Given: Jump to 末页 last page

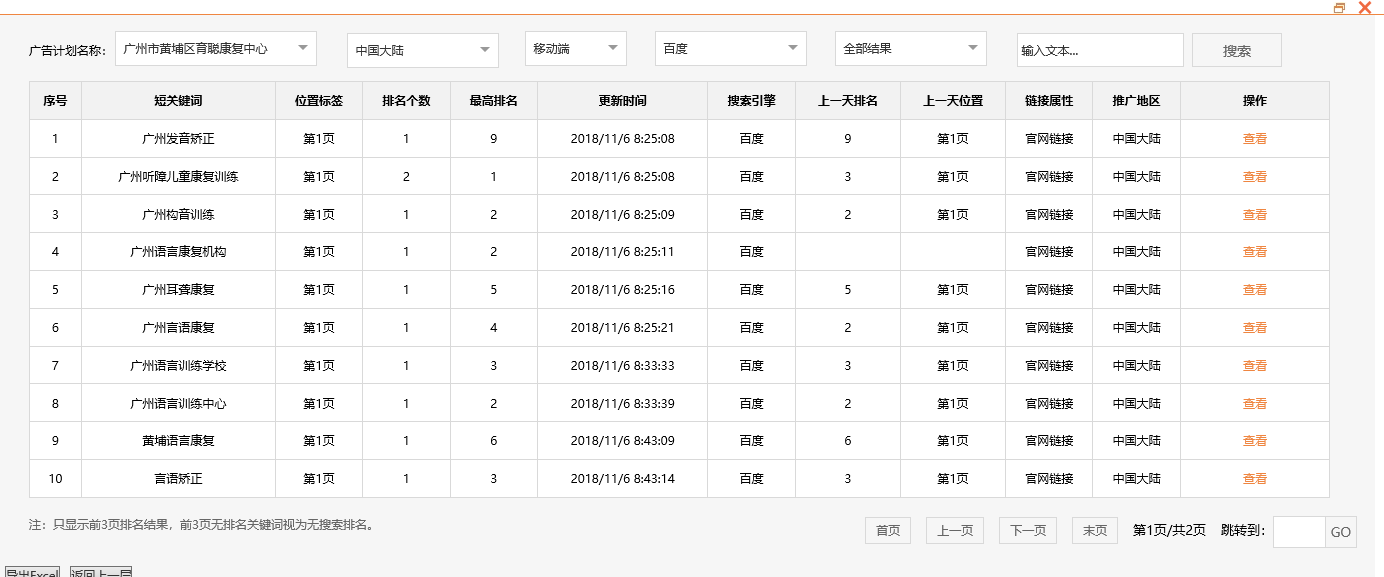Looking at the screenshot, I should click(x=1094, y=531).
